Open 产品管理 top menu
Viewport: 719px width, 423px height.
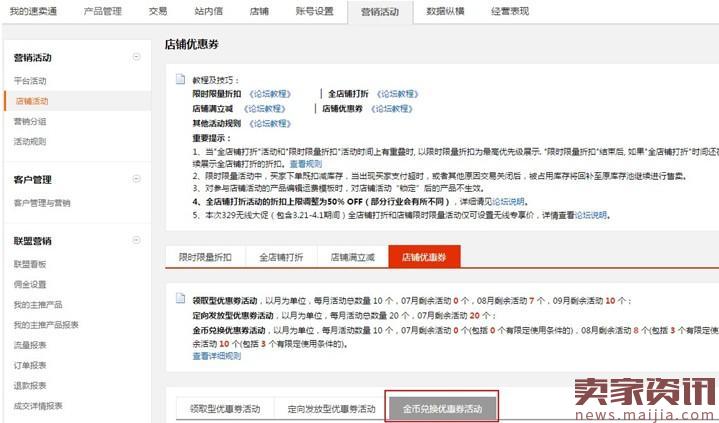coord(103,11)
